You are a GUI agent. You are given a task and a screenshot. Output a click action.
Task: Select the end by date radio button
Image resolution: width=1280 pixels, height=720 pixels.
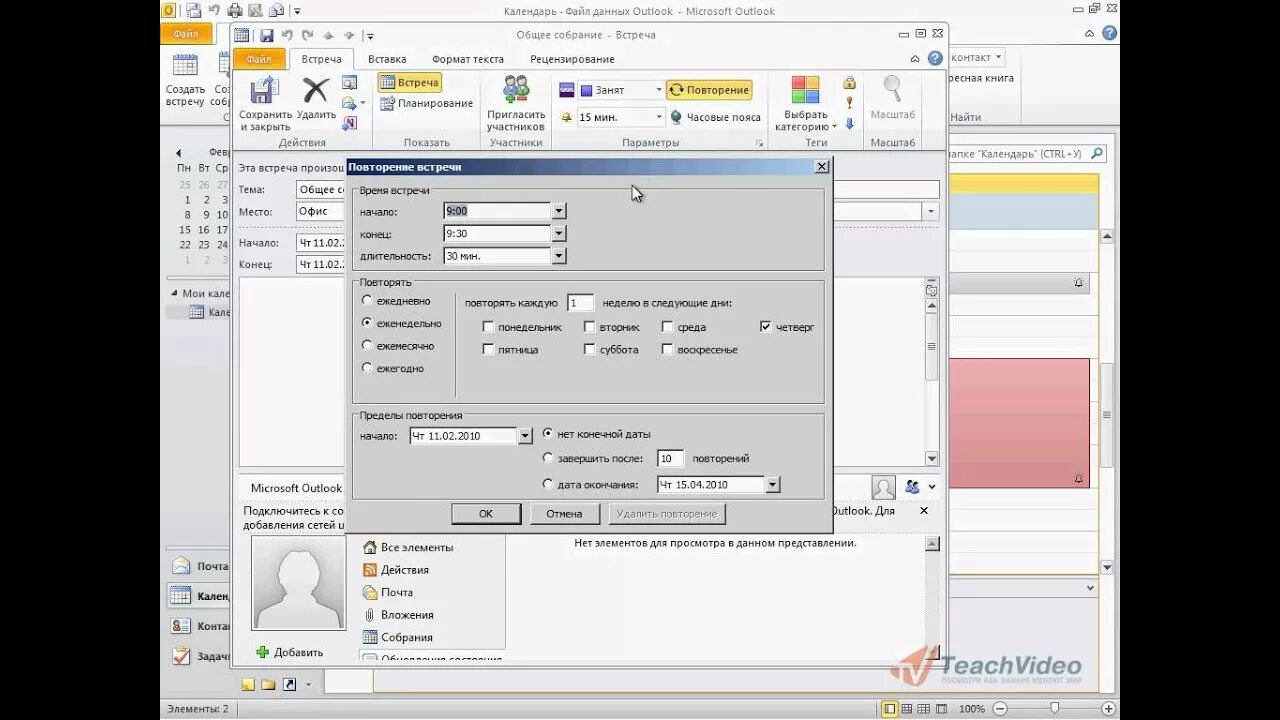coord(548,484)
